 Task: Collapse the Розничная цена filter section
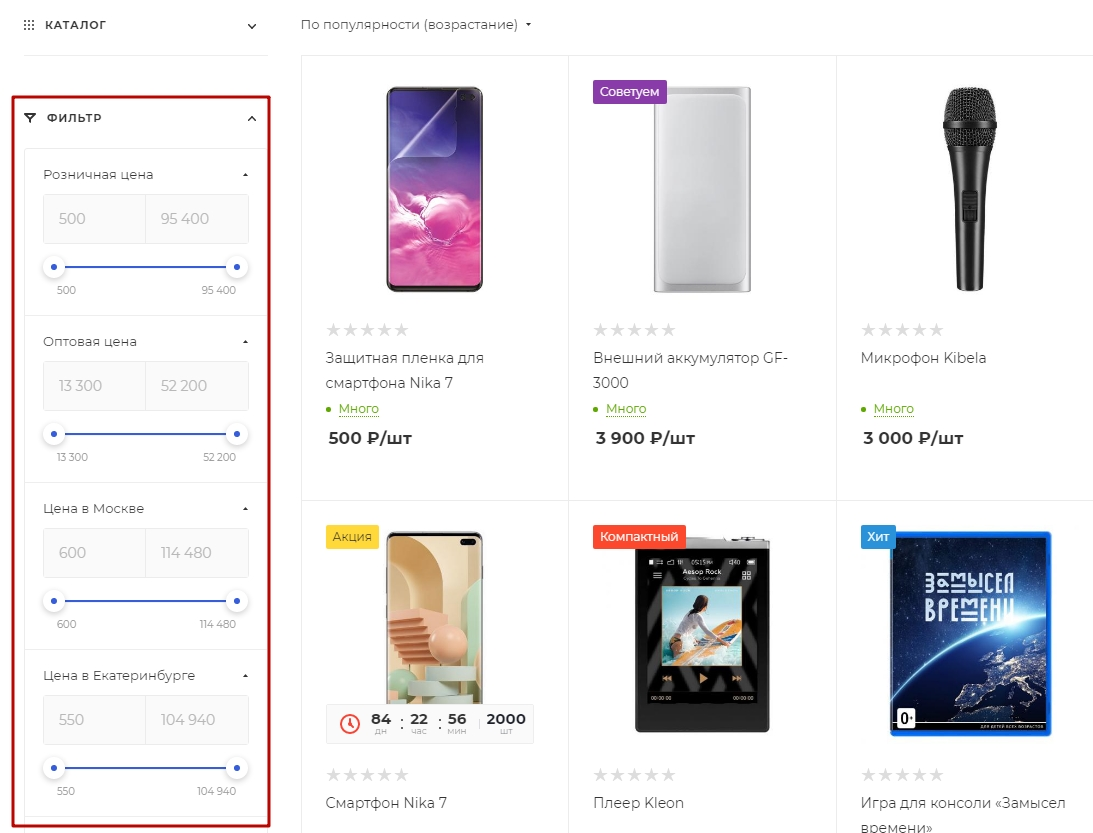click(245, 175)
